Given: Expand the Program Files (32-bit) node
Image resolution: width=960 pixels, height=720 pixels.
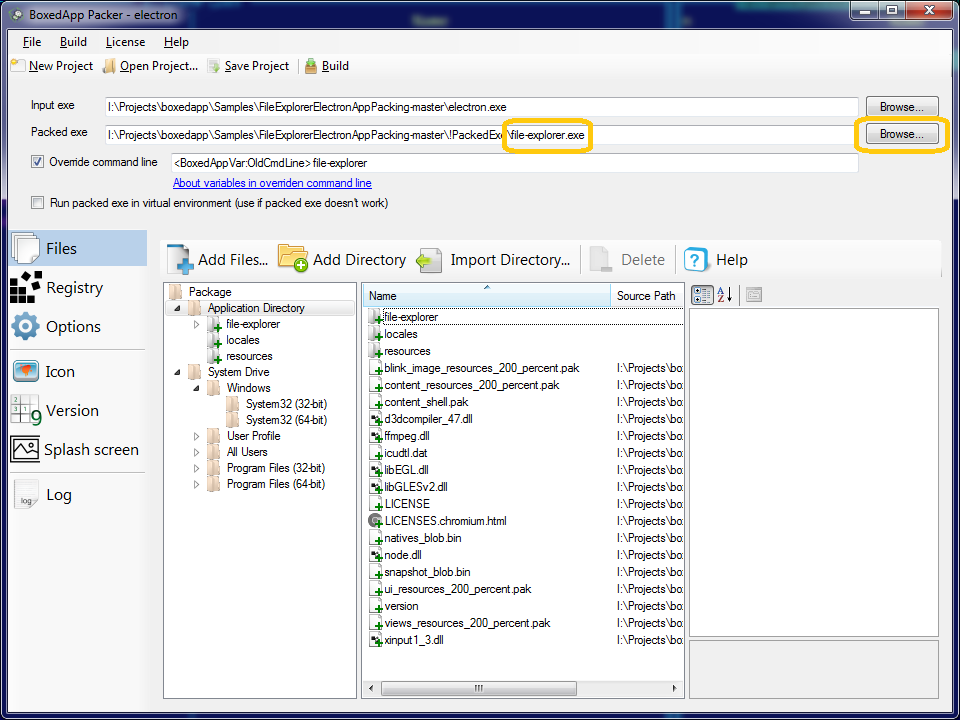Looking at the screenshot, I should pyautogui.click(x=197, y=468).
